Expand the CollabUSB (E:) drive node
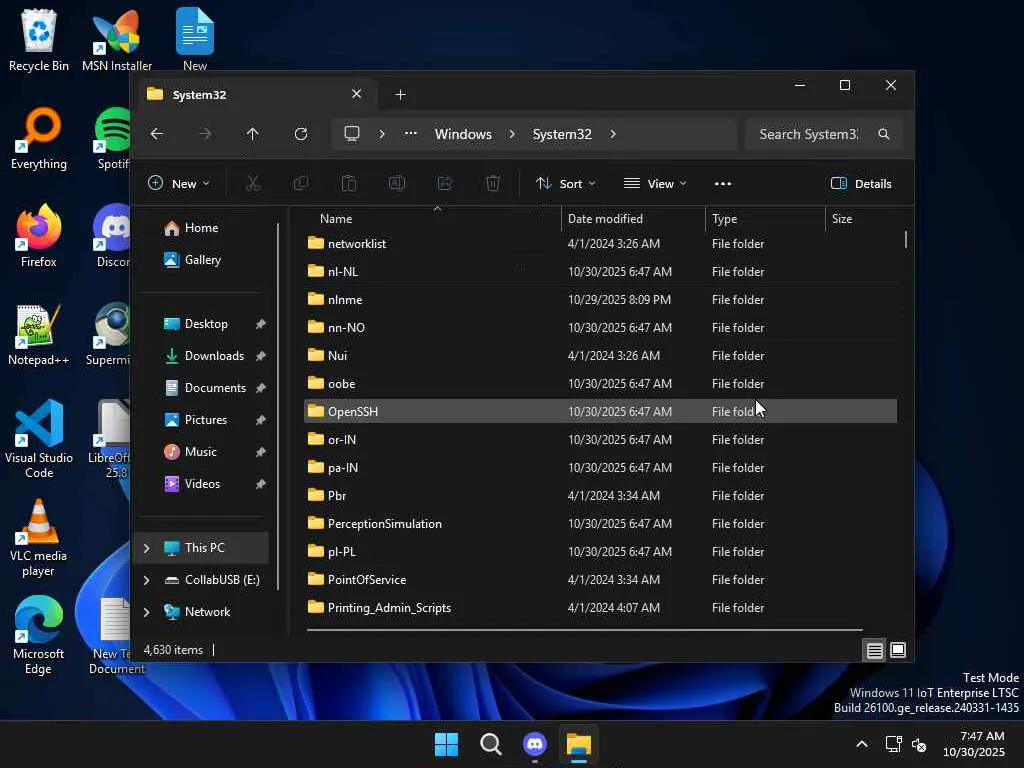The height and width of the screenshot is (768, 1024). [x=147, y=580]
